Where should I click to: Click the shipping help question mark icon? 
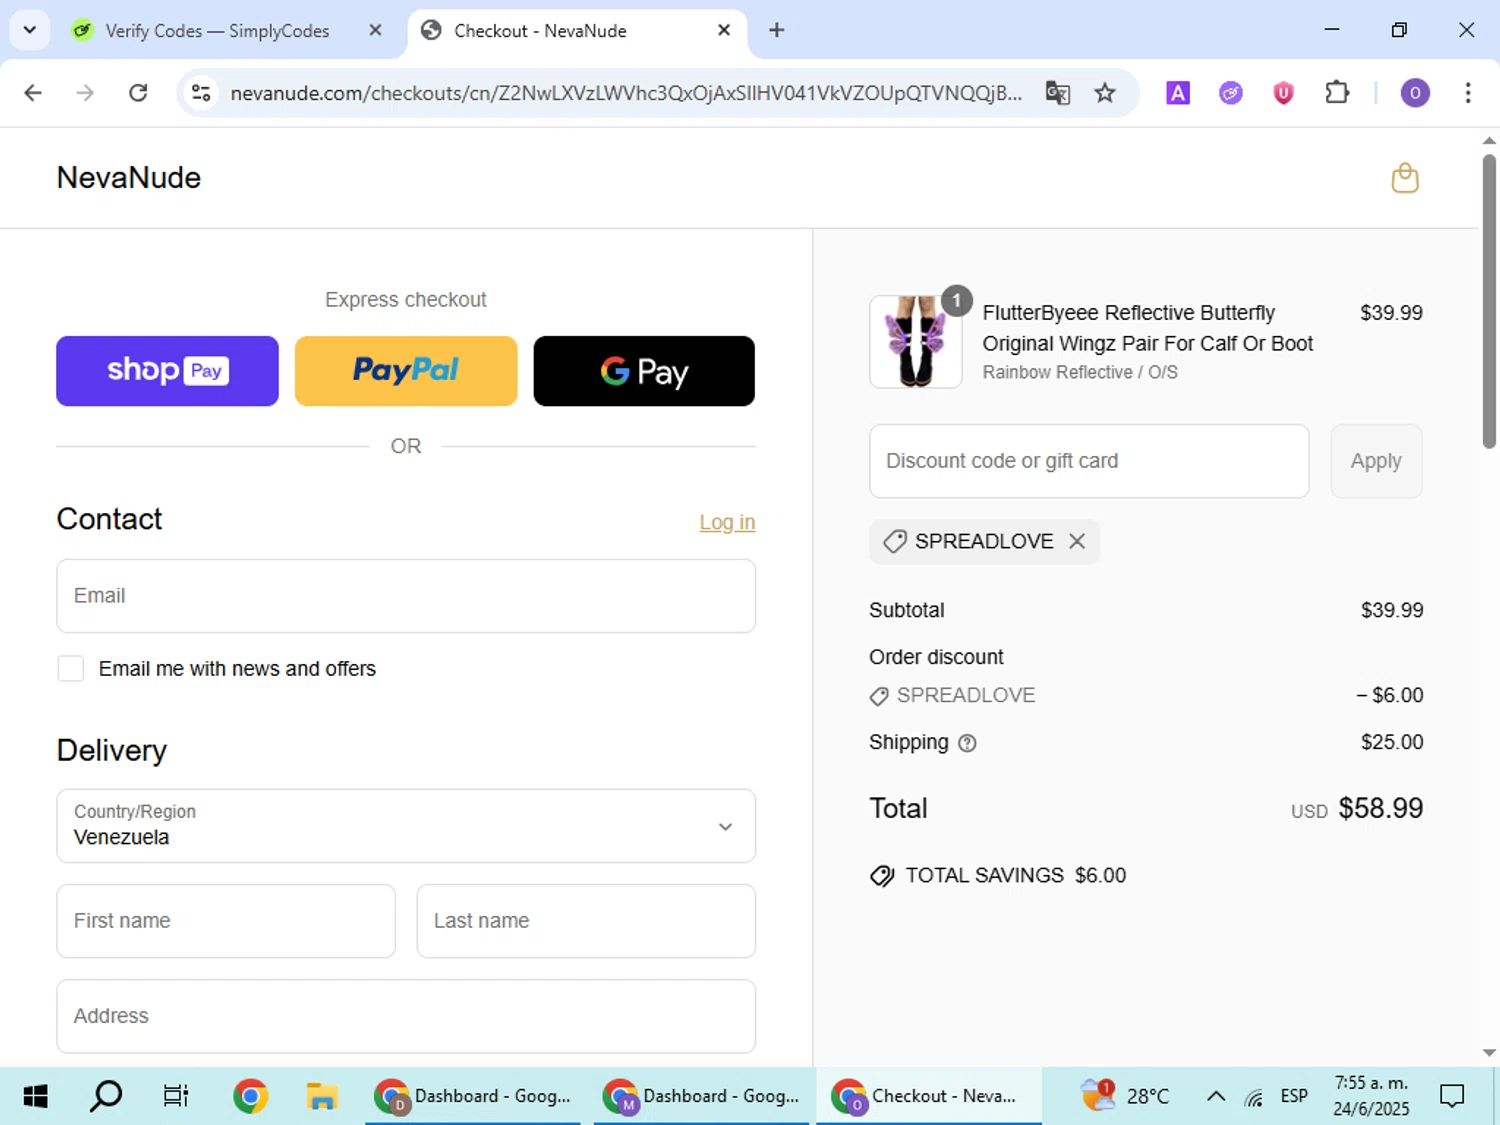967,743
